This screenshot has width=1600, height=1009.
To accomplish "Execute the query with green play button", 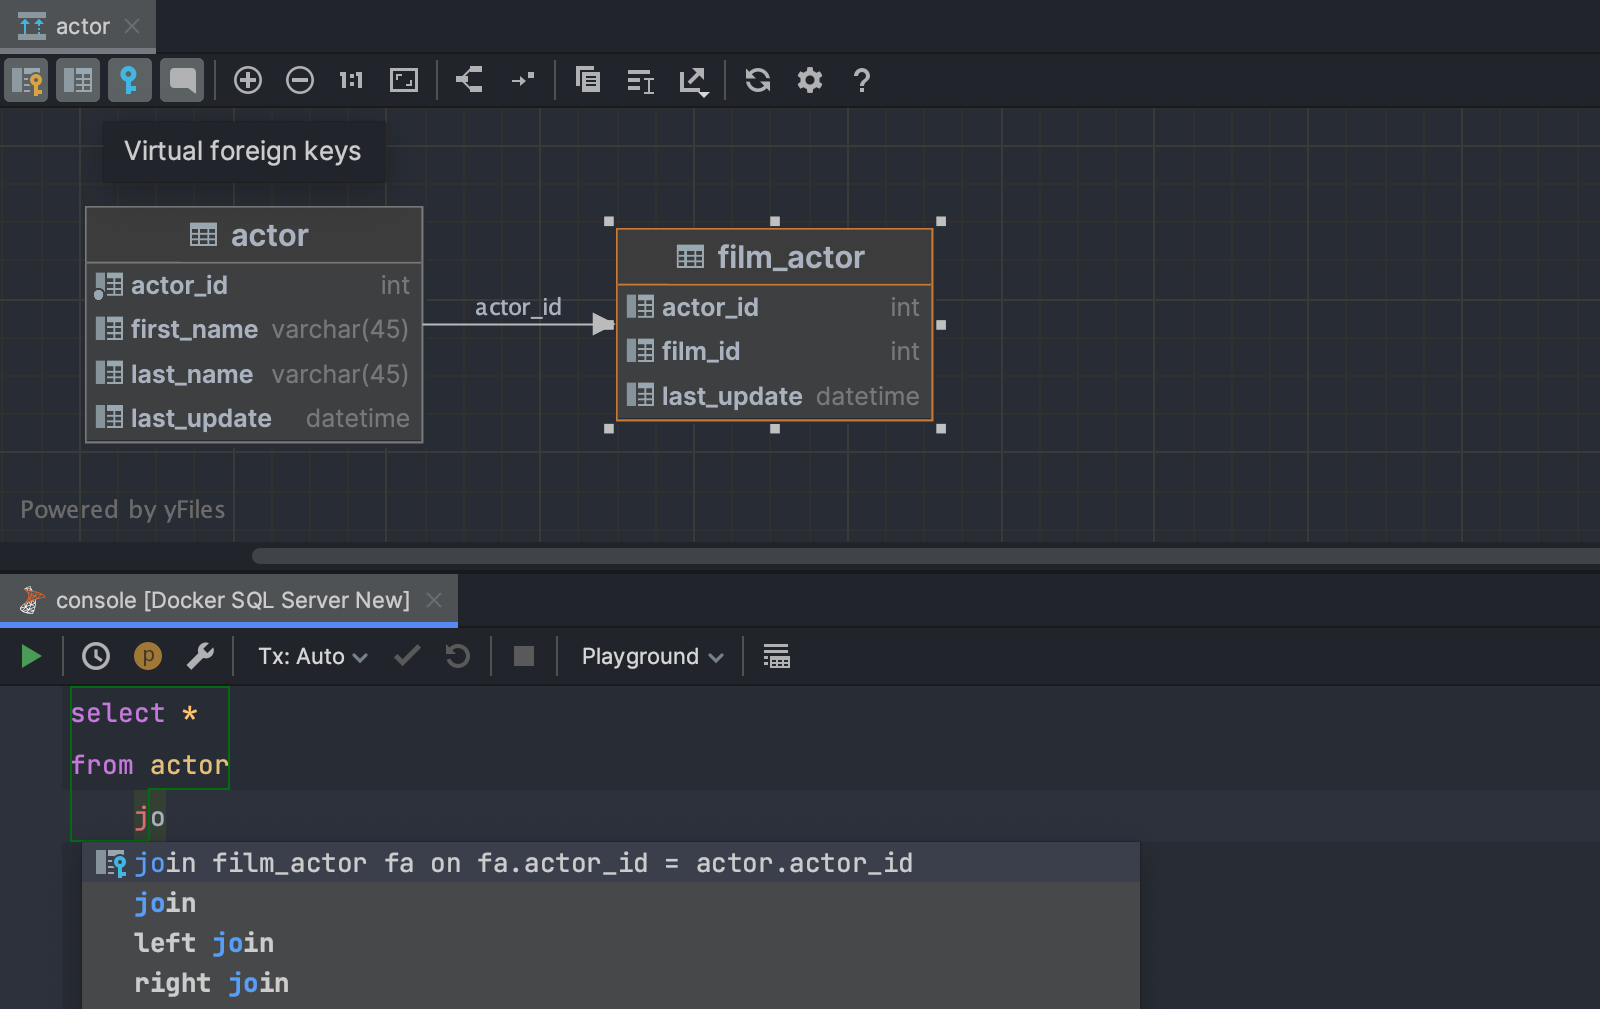I will (31, 656).
